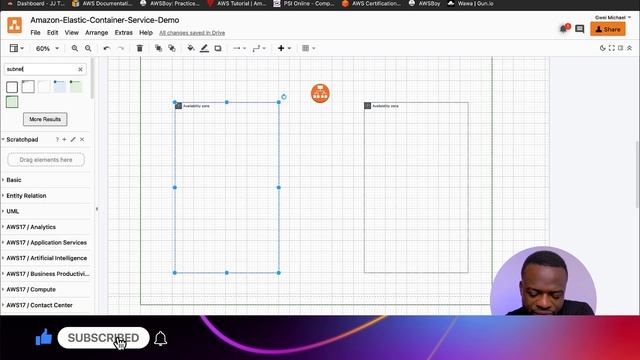640x360 pixels.
Task: Undo the last action
Action: pos(107,48)
